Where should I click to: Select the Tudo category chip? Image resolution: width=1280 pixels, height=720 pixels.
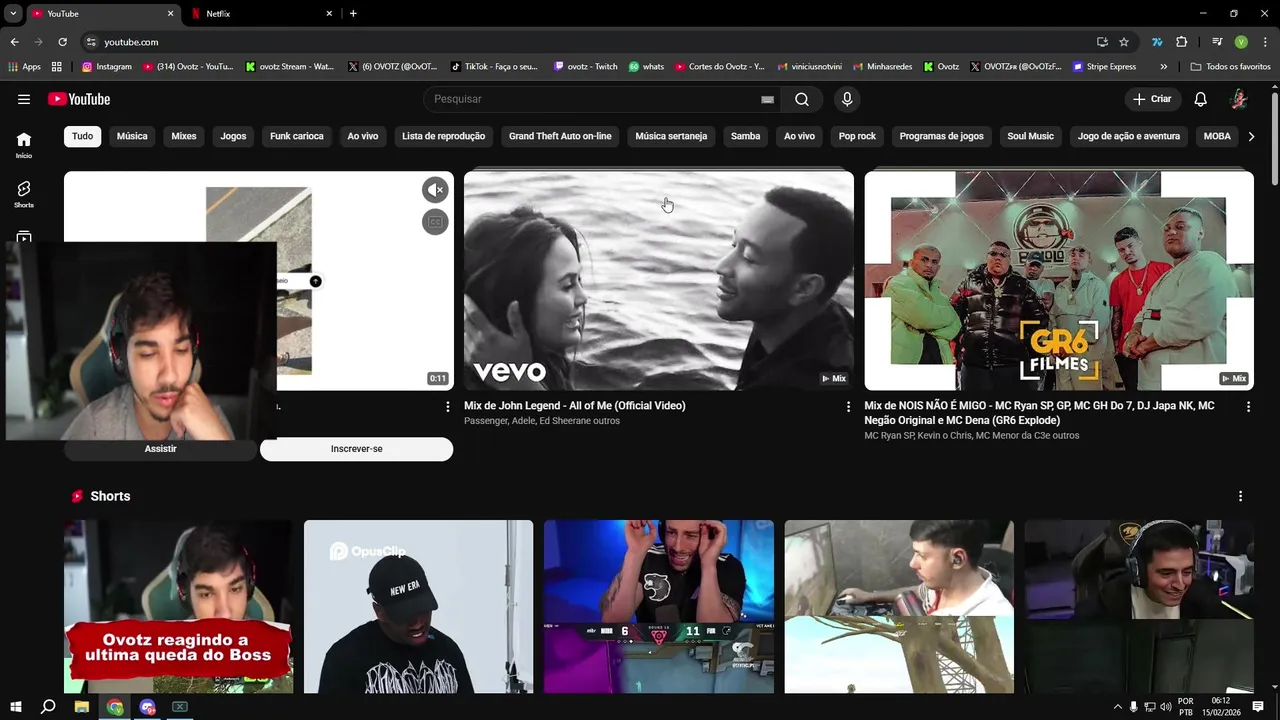click(82, 136)
